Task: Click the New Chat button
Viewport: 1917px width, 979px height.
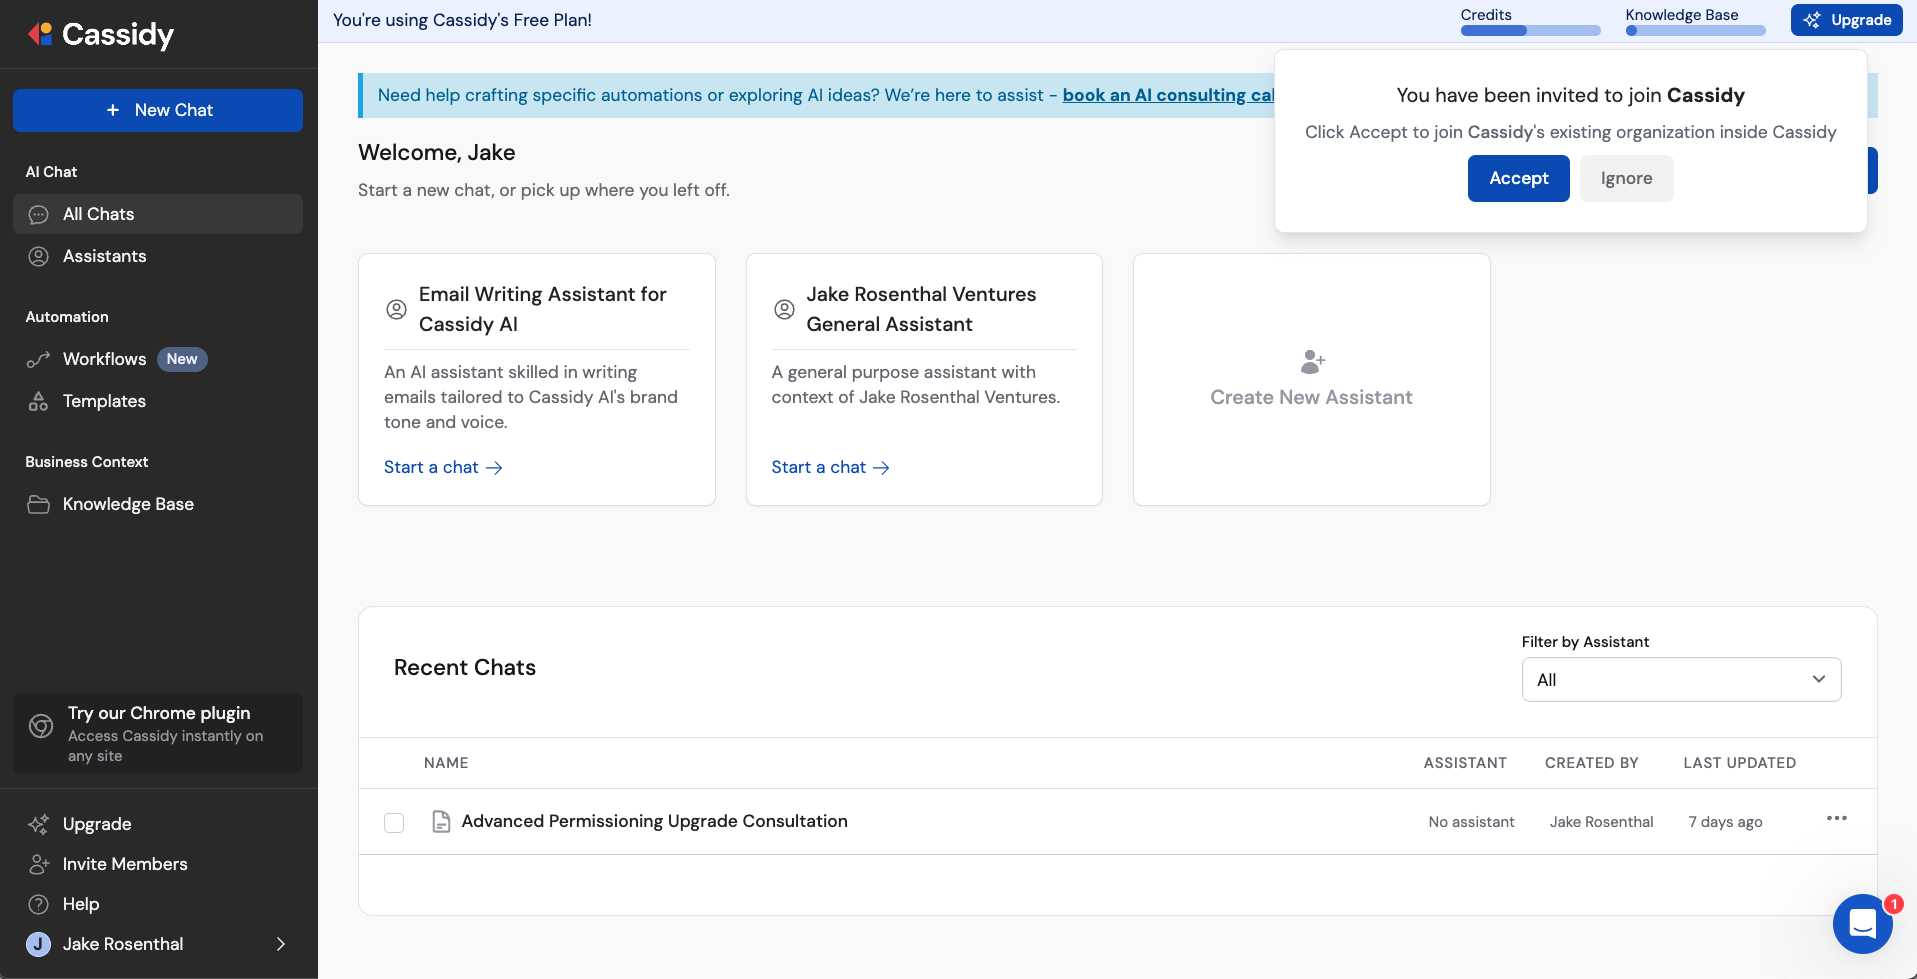Action: tap(158, 110)
